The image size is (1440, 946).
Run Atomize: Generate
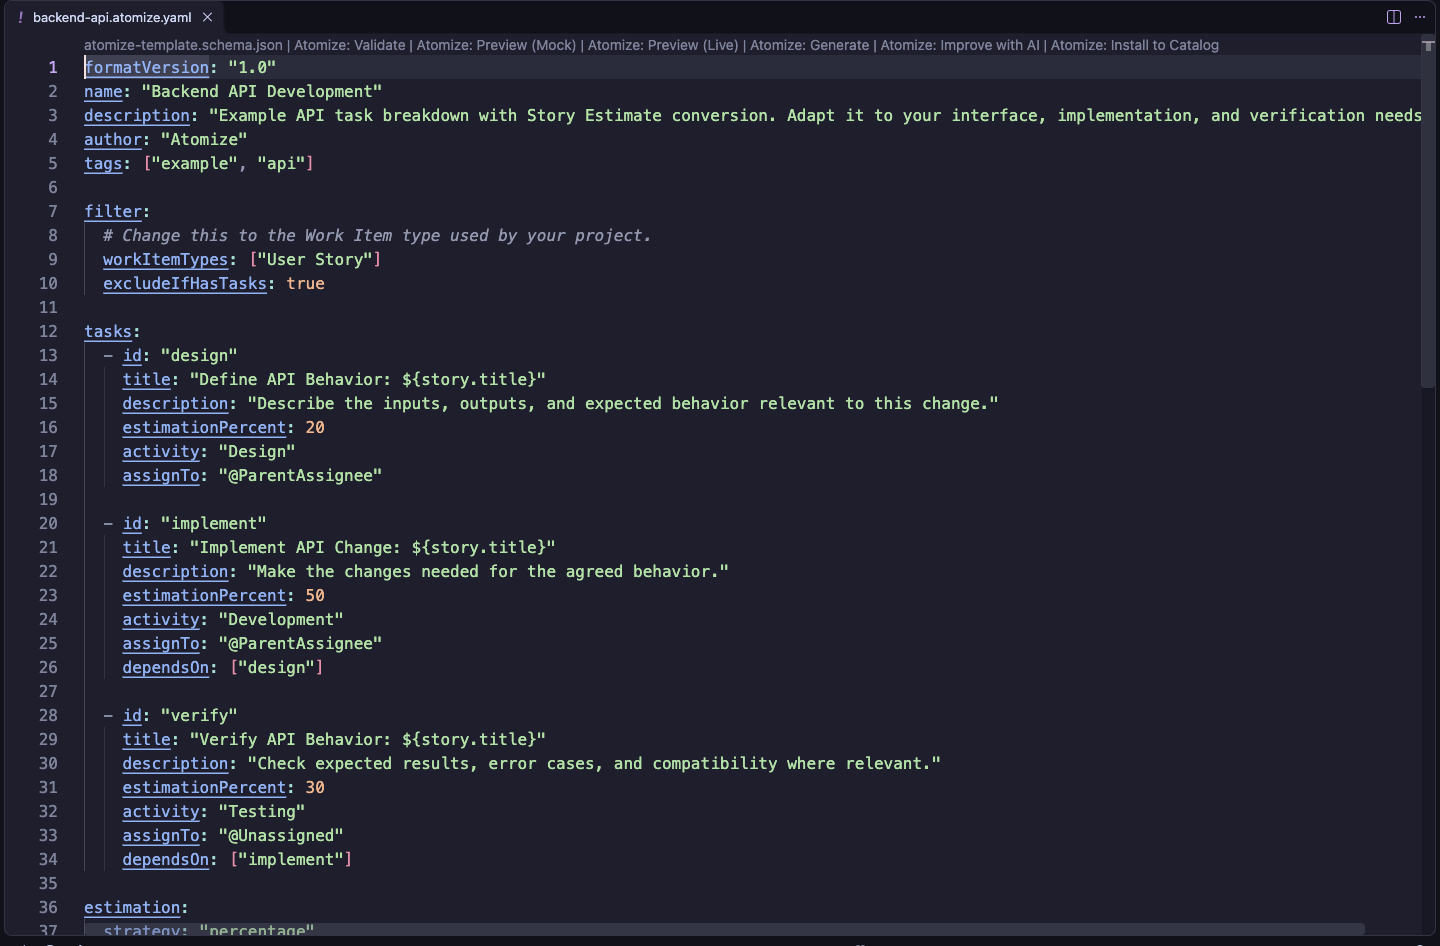[810, 45]
